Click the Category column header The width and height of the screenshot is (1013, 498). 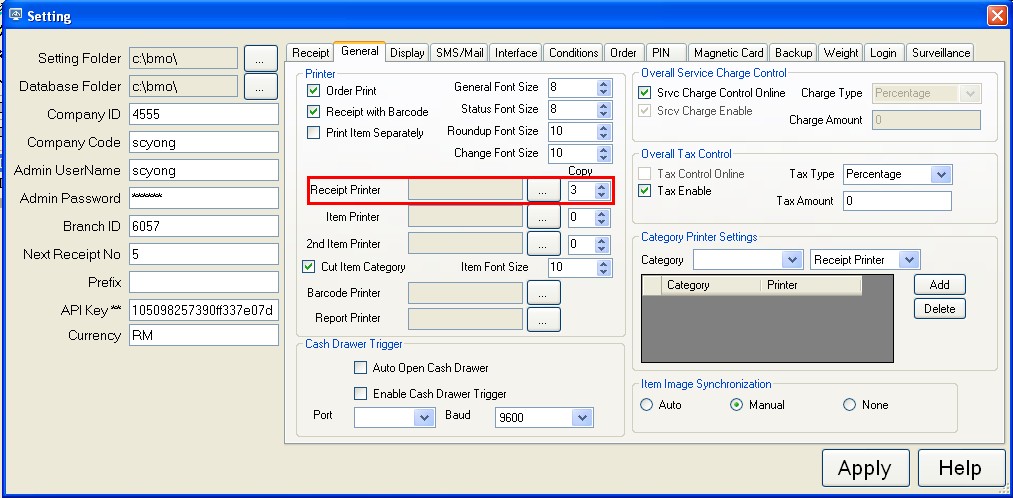point(711,285)
